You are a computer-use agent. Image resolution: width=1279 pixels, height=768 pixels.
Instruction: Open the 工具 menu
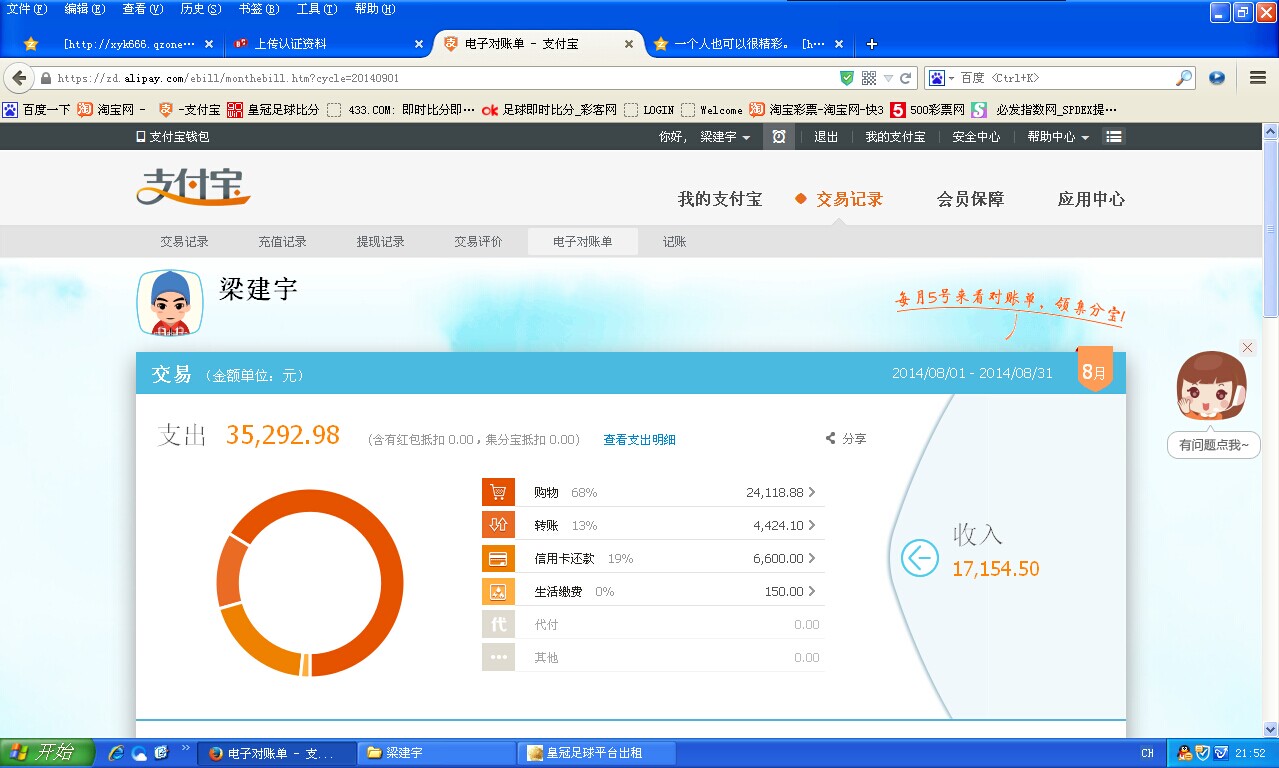click(316, 9)
